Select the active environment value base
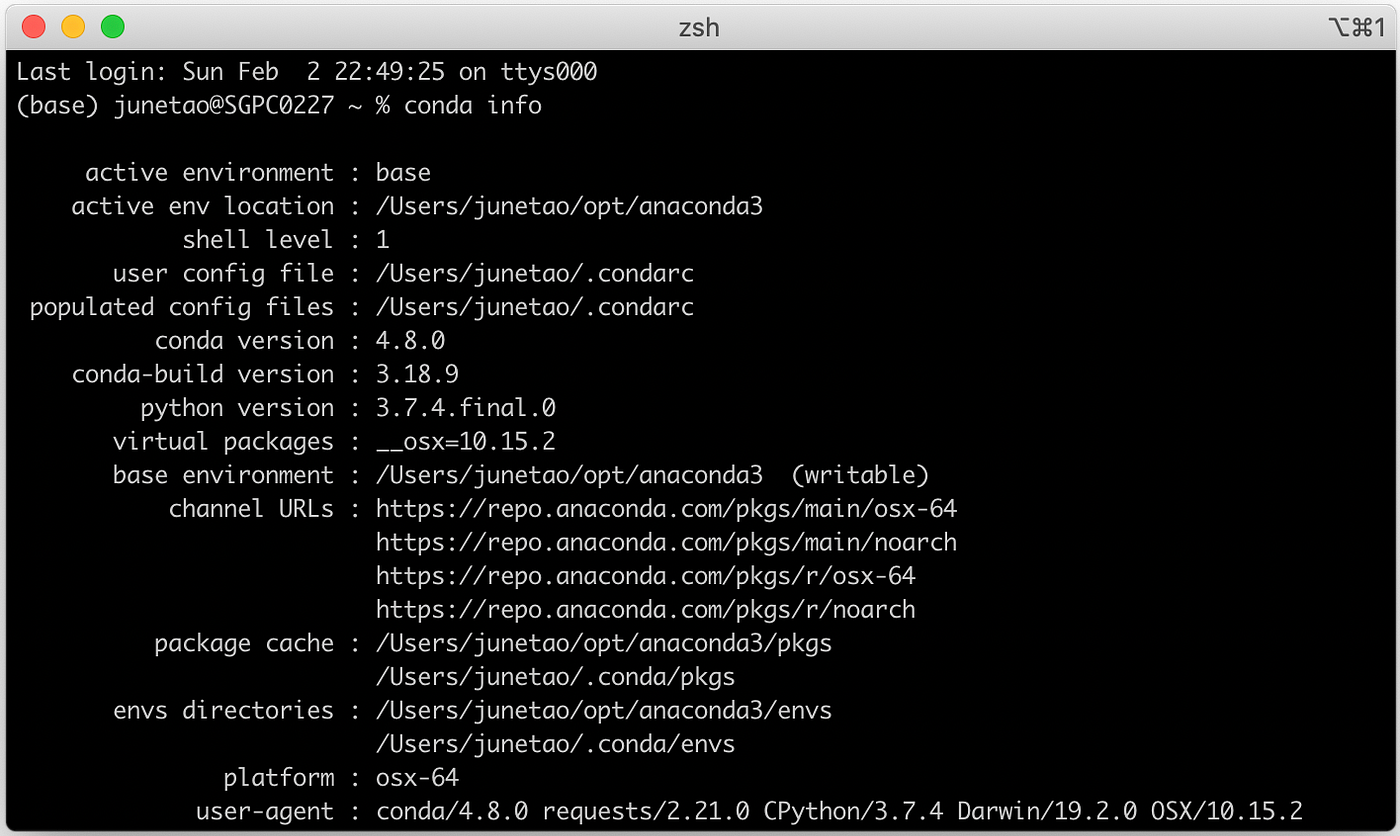Screen dimensions: 1400x836 [x=403, y=172]
